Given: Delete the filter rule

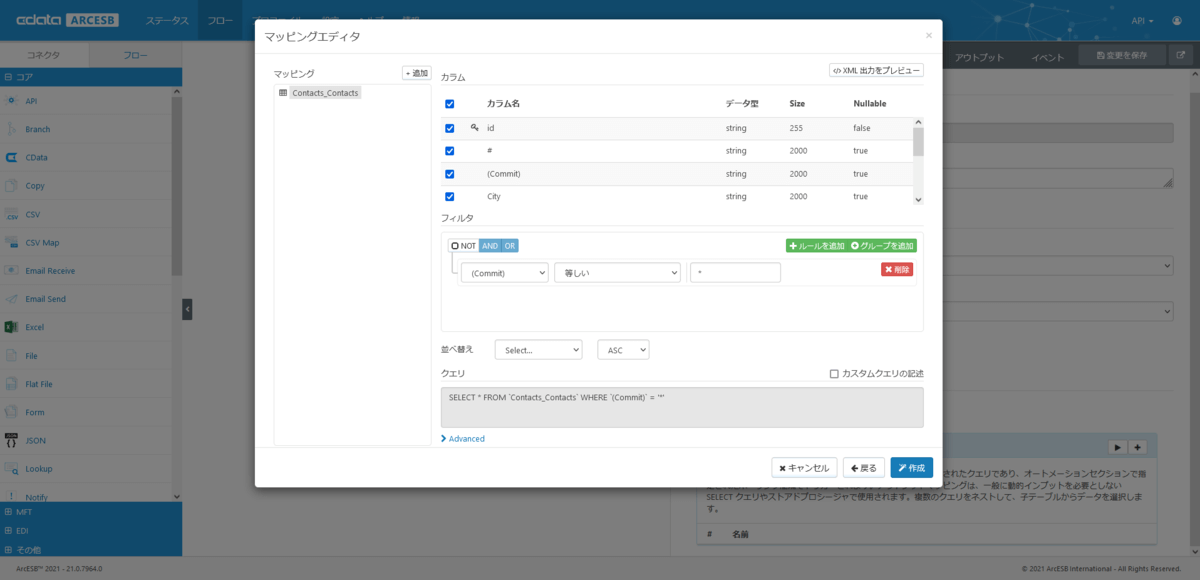Looking at the screenshot, I should tap(897, 269).
